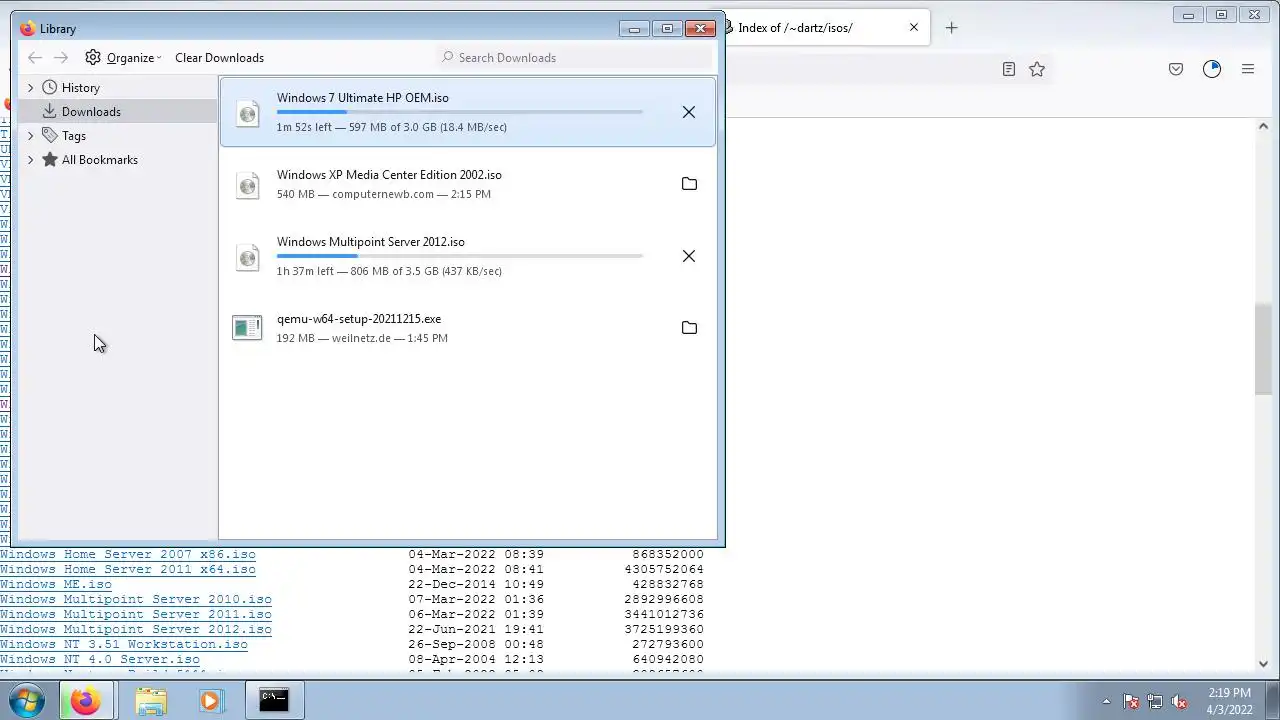Open Windows Home Server 2007 x86.iso link

point(128,554)
